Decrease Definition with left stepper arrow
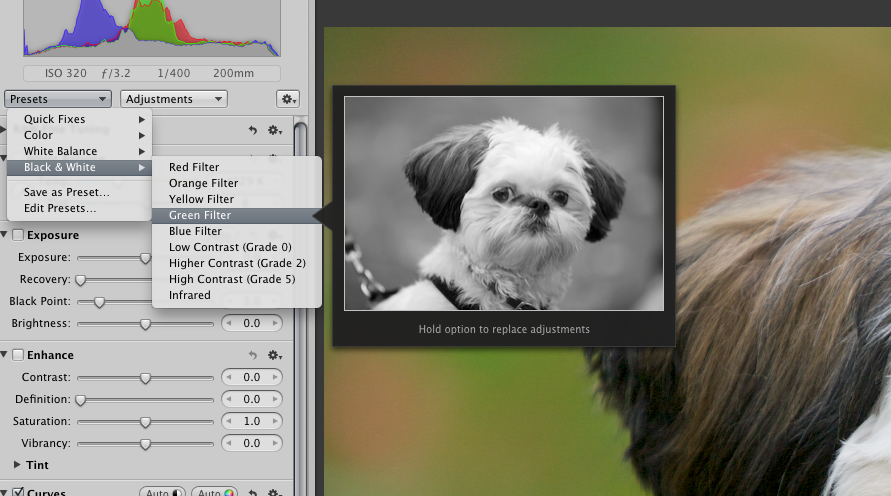This screenshot has width=891, height=496. [x=228, y=399]
